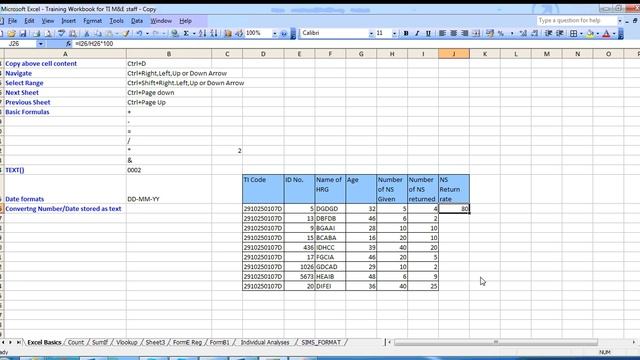Open the Edit menu
Screen dimensions: 640x360
[x=29, y=21]
